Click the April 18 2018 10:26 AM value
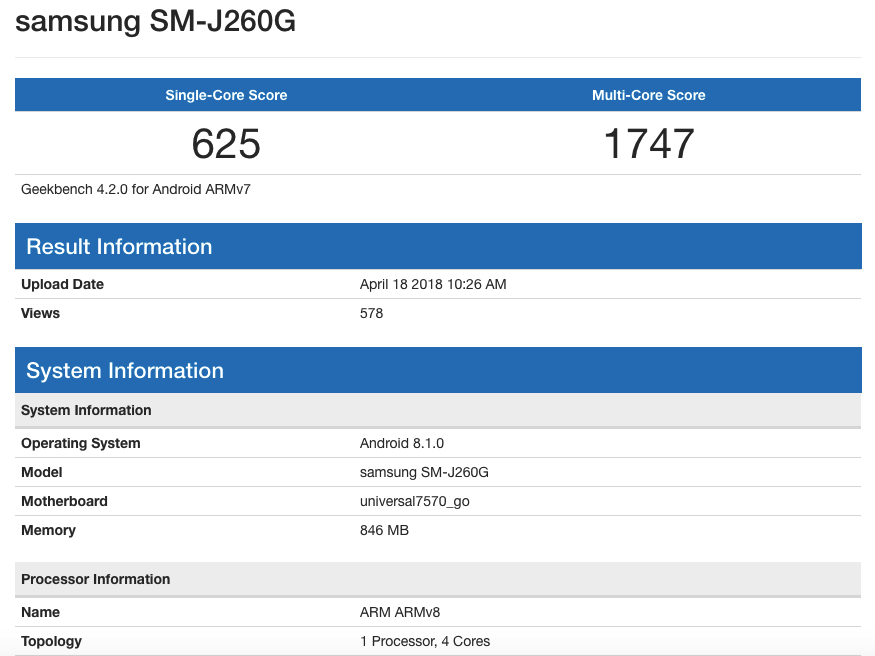This screenshot has height=656, width=875. 433,284
